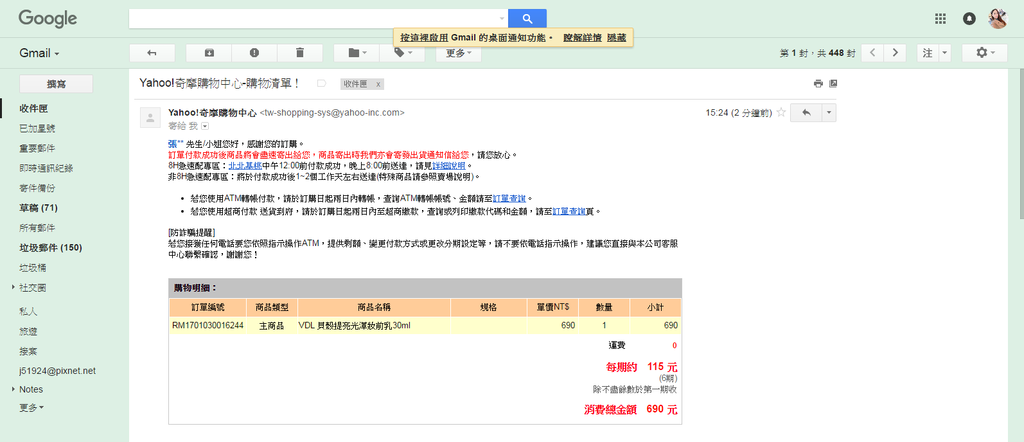This screenshot has height=442, width=1024.
Task: Open Google notifications bell
Action: click(x=970, y=19)
